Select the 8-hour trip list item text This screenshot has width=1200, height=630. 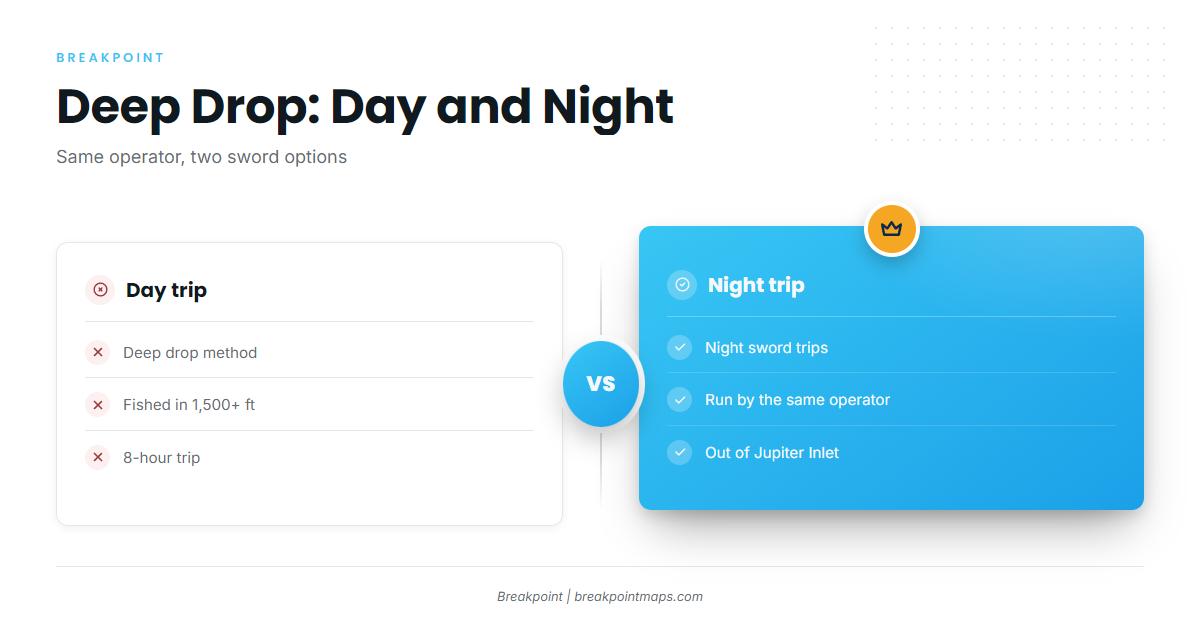tap(161, 458)
